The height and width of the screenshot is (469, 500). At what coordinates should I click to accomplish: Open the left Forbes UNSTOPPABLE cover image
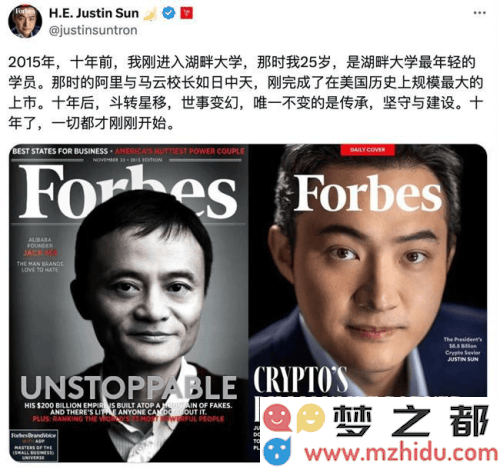pos(129,303)
